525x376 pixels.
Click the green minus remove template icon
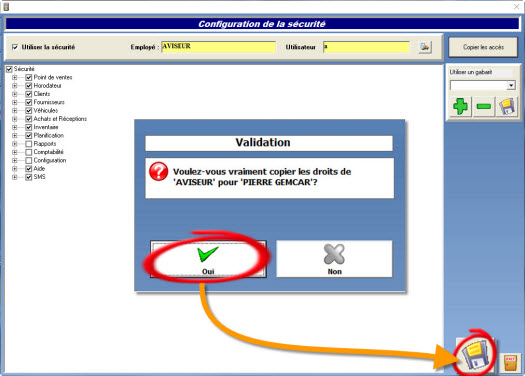tap(483, 106)
